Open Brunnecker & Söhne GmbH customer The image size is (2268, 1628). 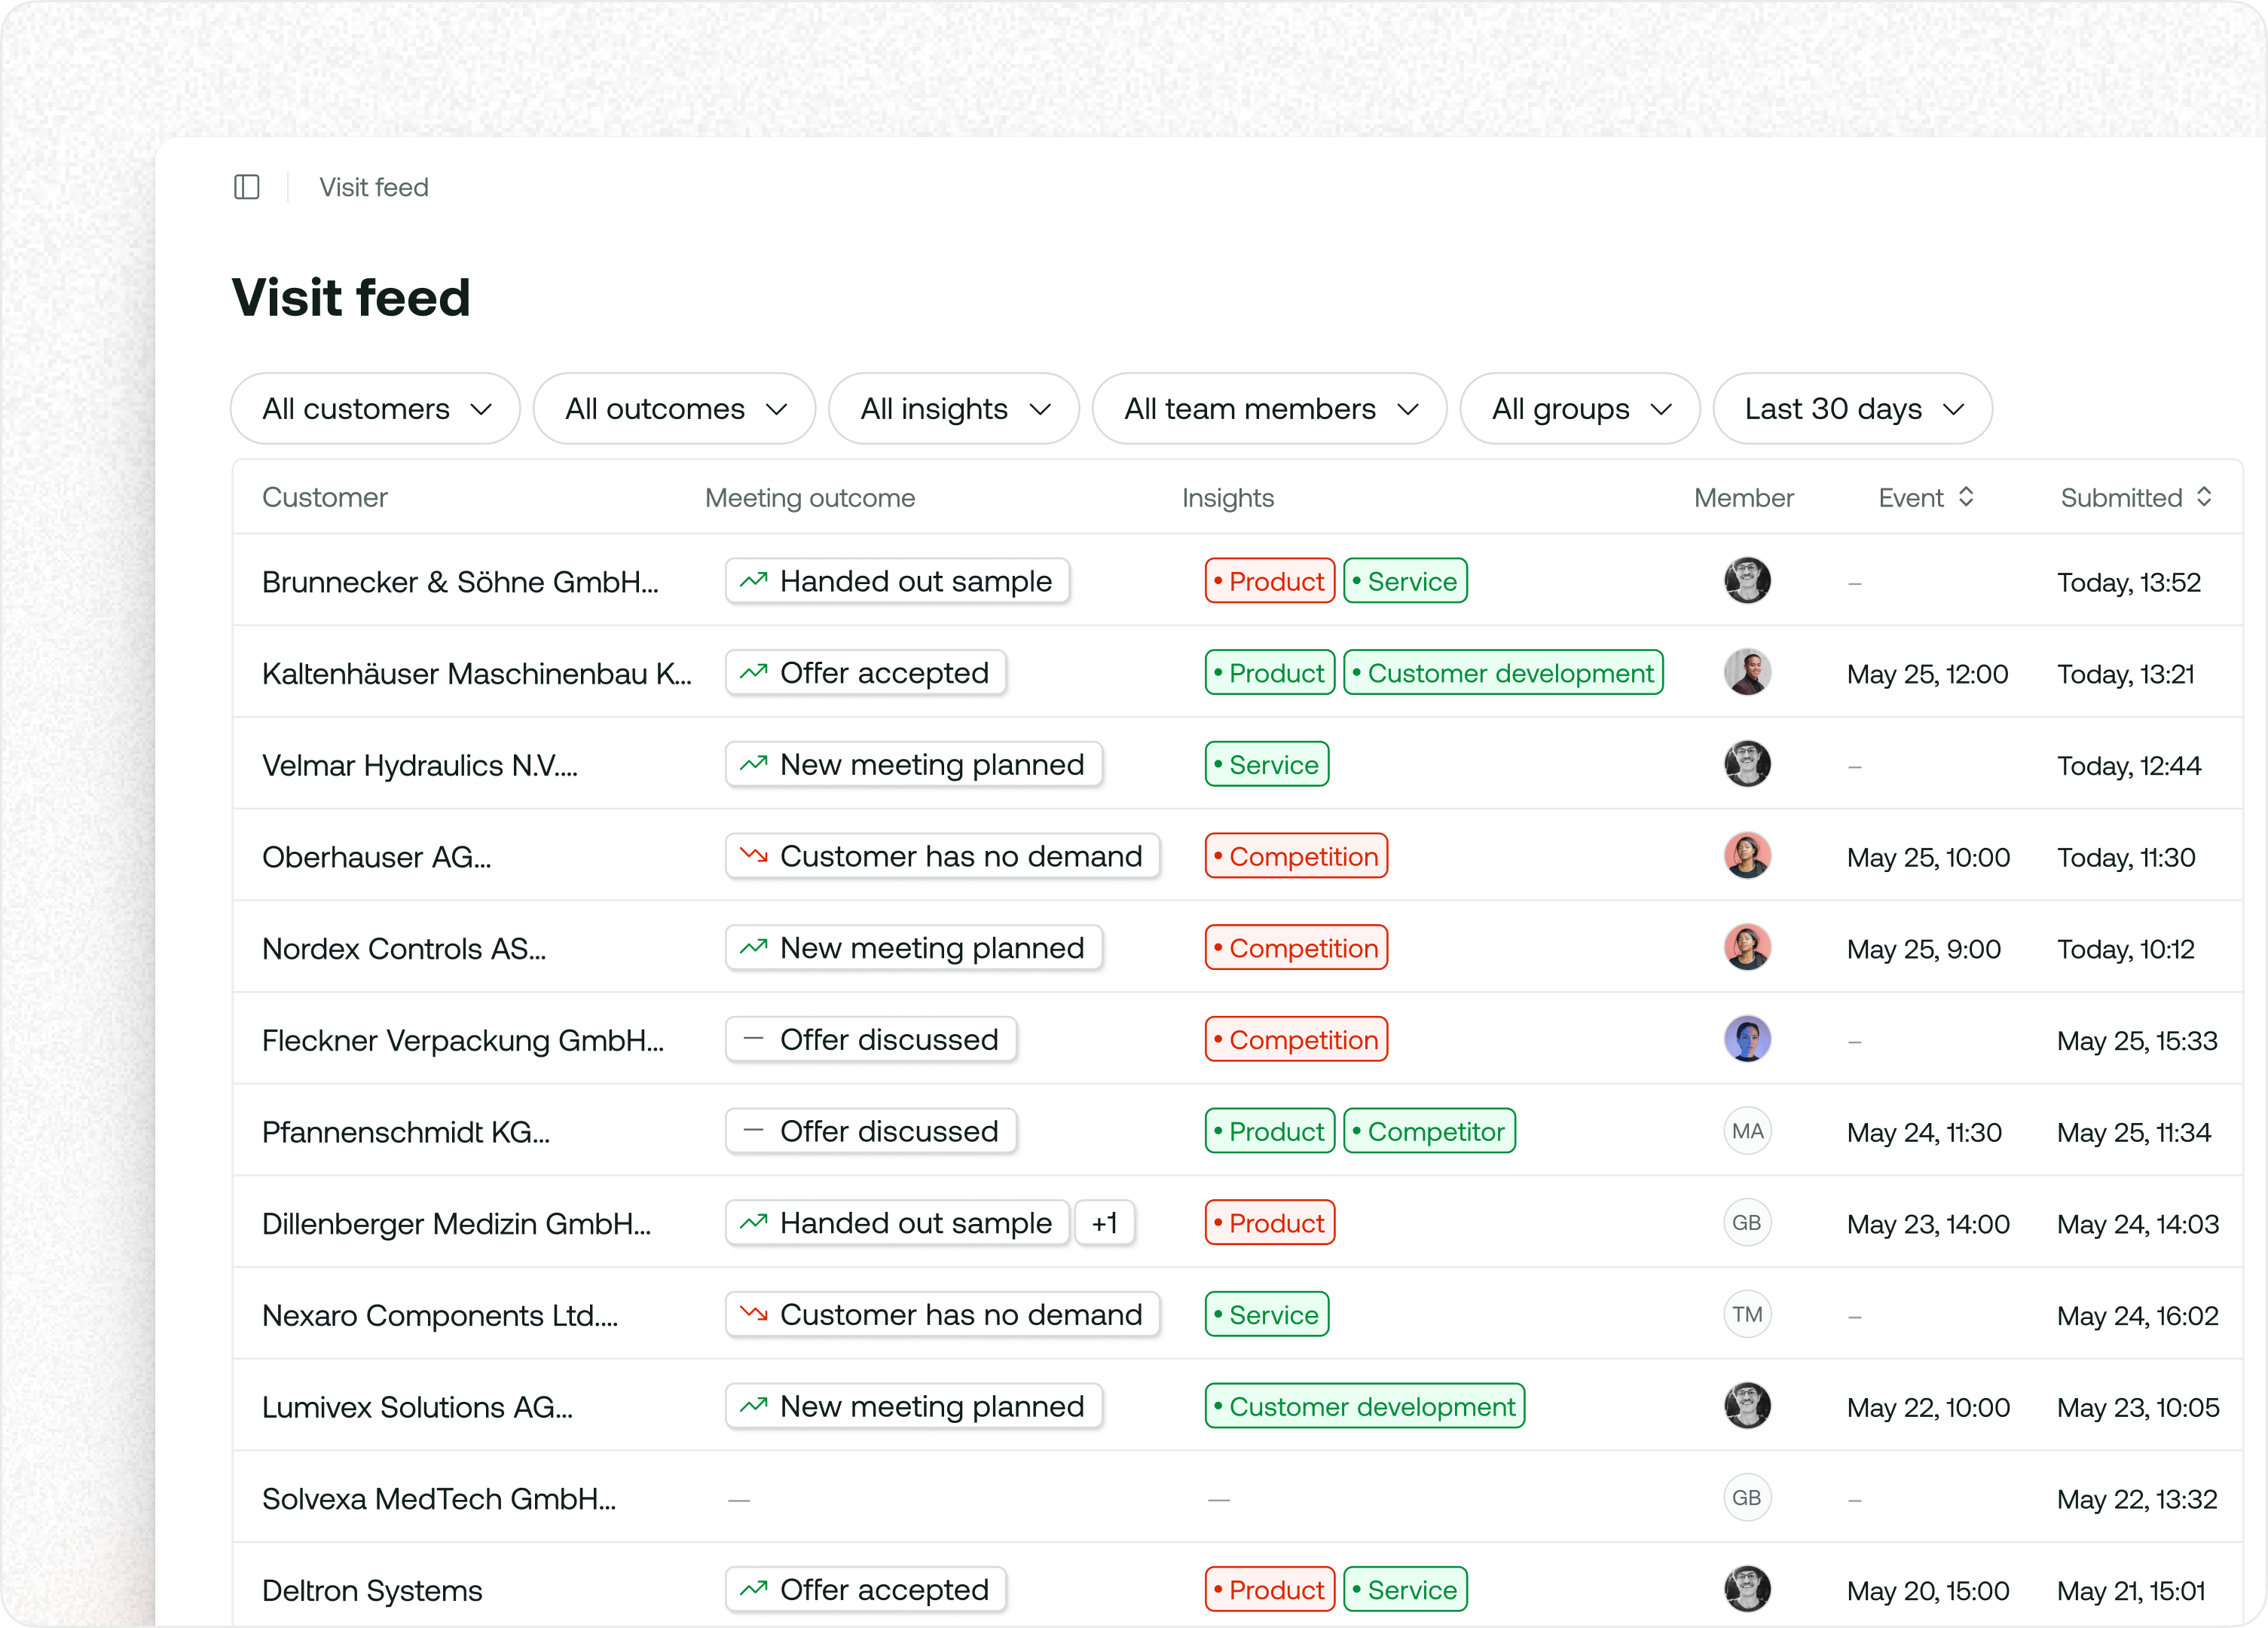tap(460, 582)
